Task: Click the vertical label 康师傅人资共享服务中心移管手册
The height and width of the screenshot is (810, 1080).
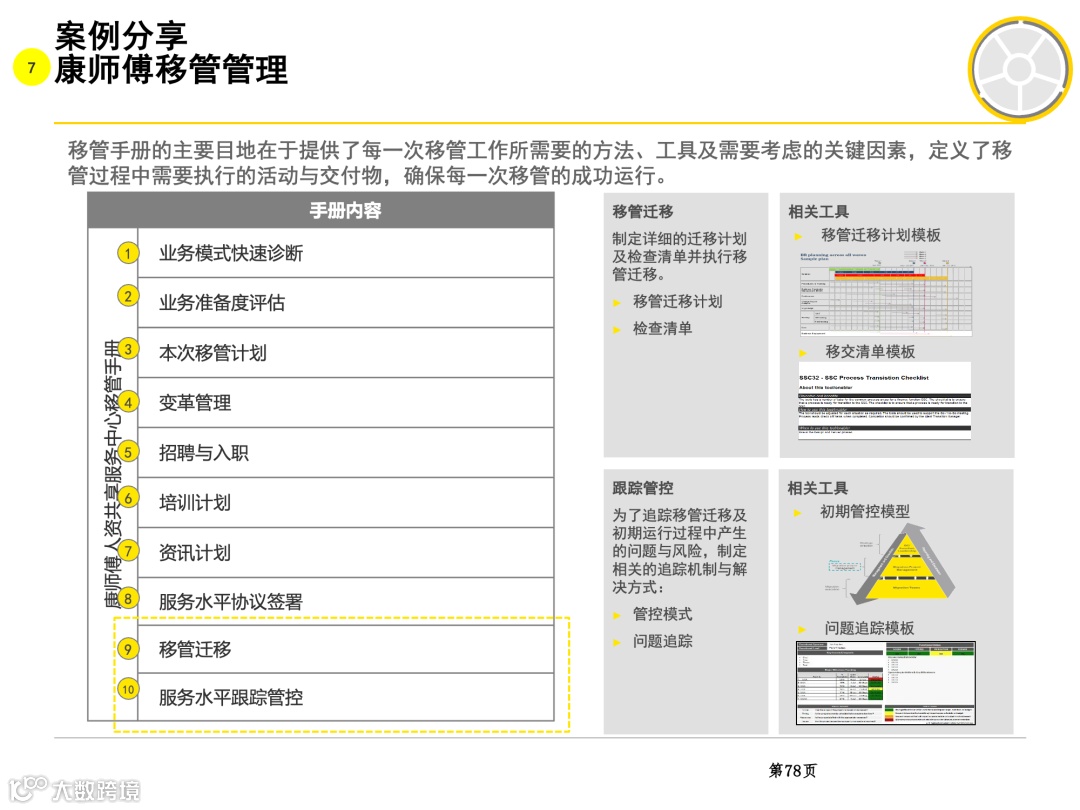Action: [113, 474]
